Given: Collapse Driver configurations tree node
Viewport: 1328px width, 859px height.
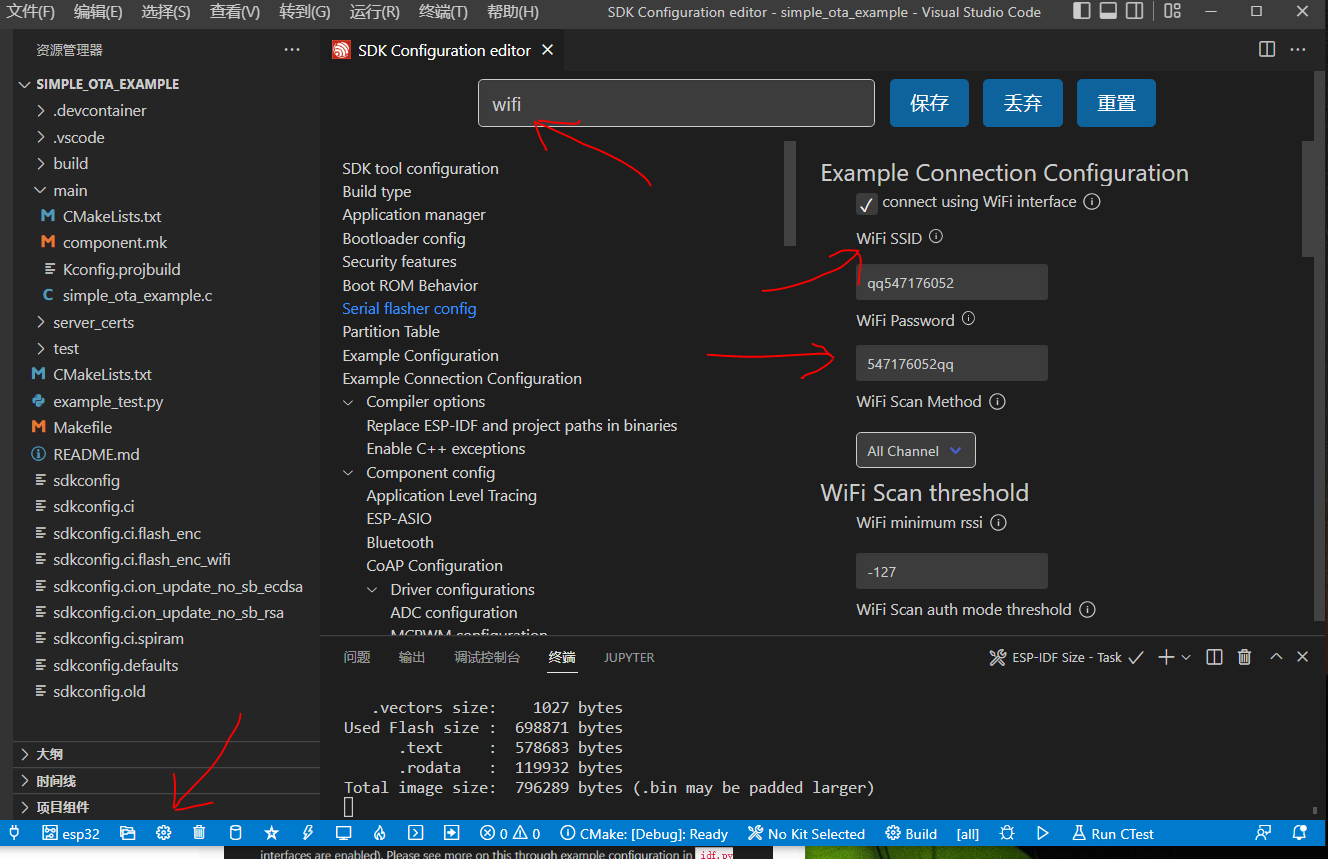Looking at the screenshot, I should click(x=372, y=590).
